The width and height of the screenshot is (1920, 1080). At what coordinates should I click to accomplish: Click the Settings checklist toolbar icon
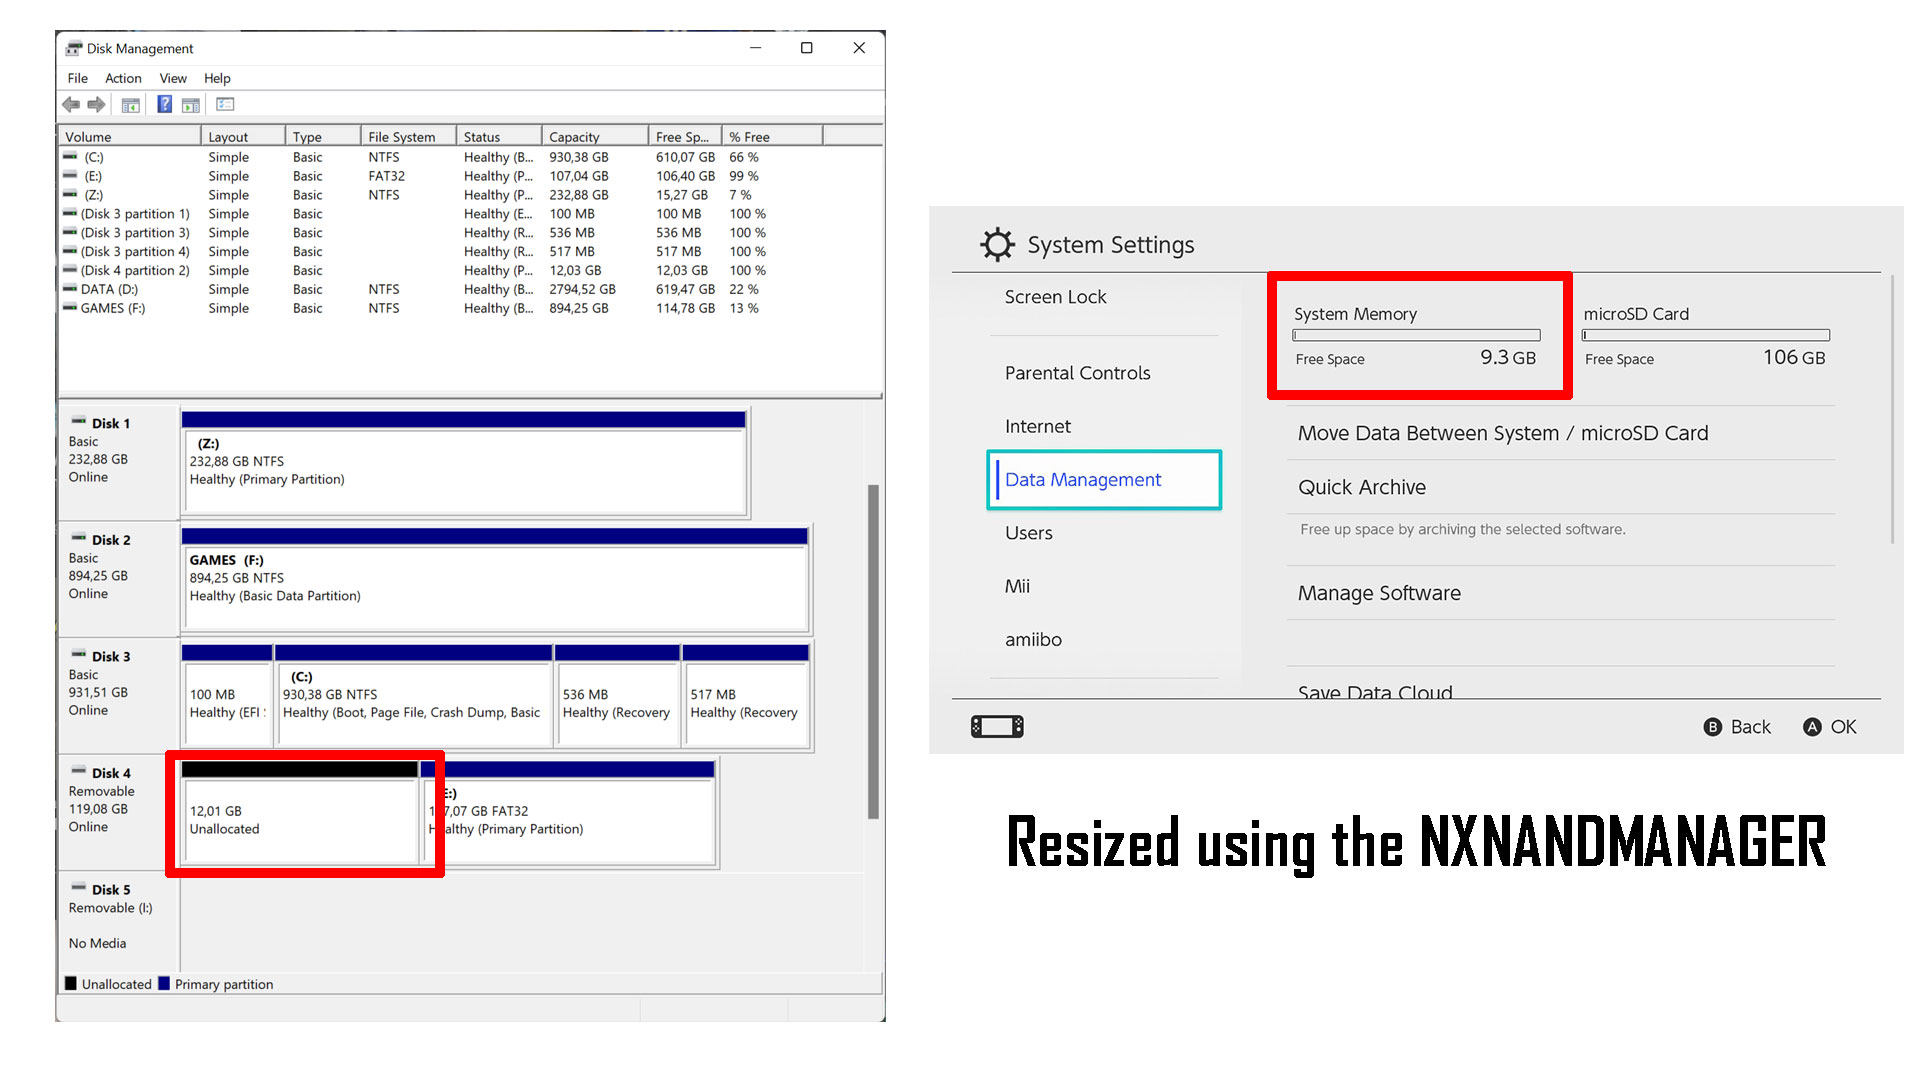pyautogui.click(x=225, y=104)
